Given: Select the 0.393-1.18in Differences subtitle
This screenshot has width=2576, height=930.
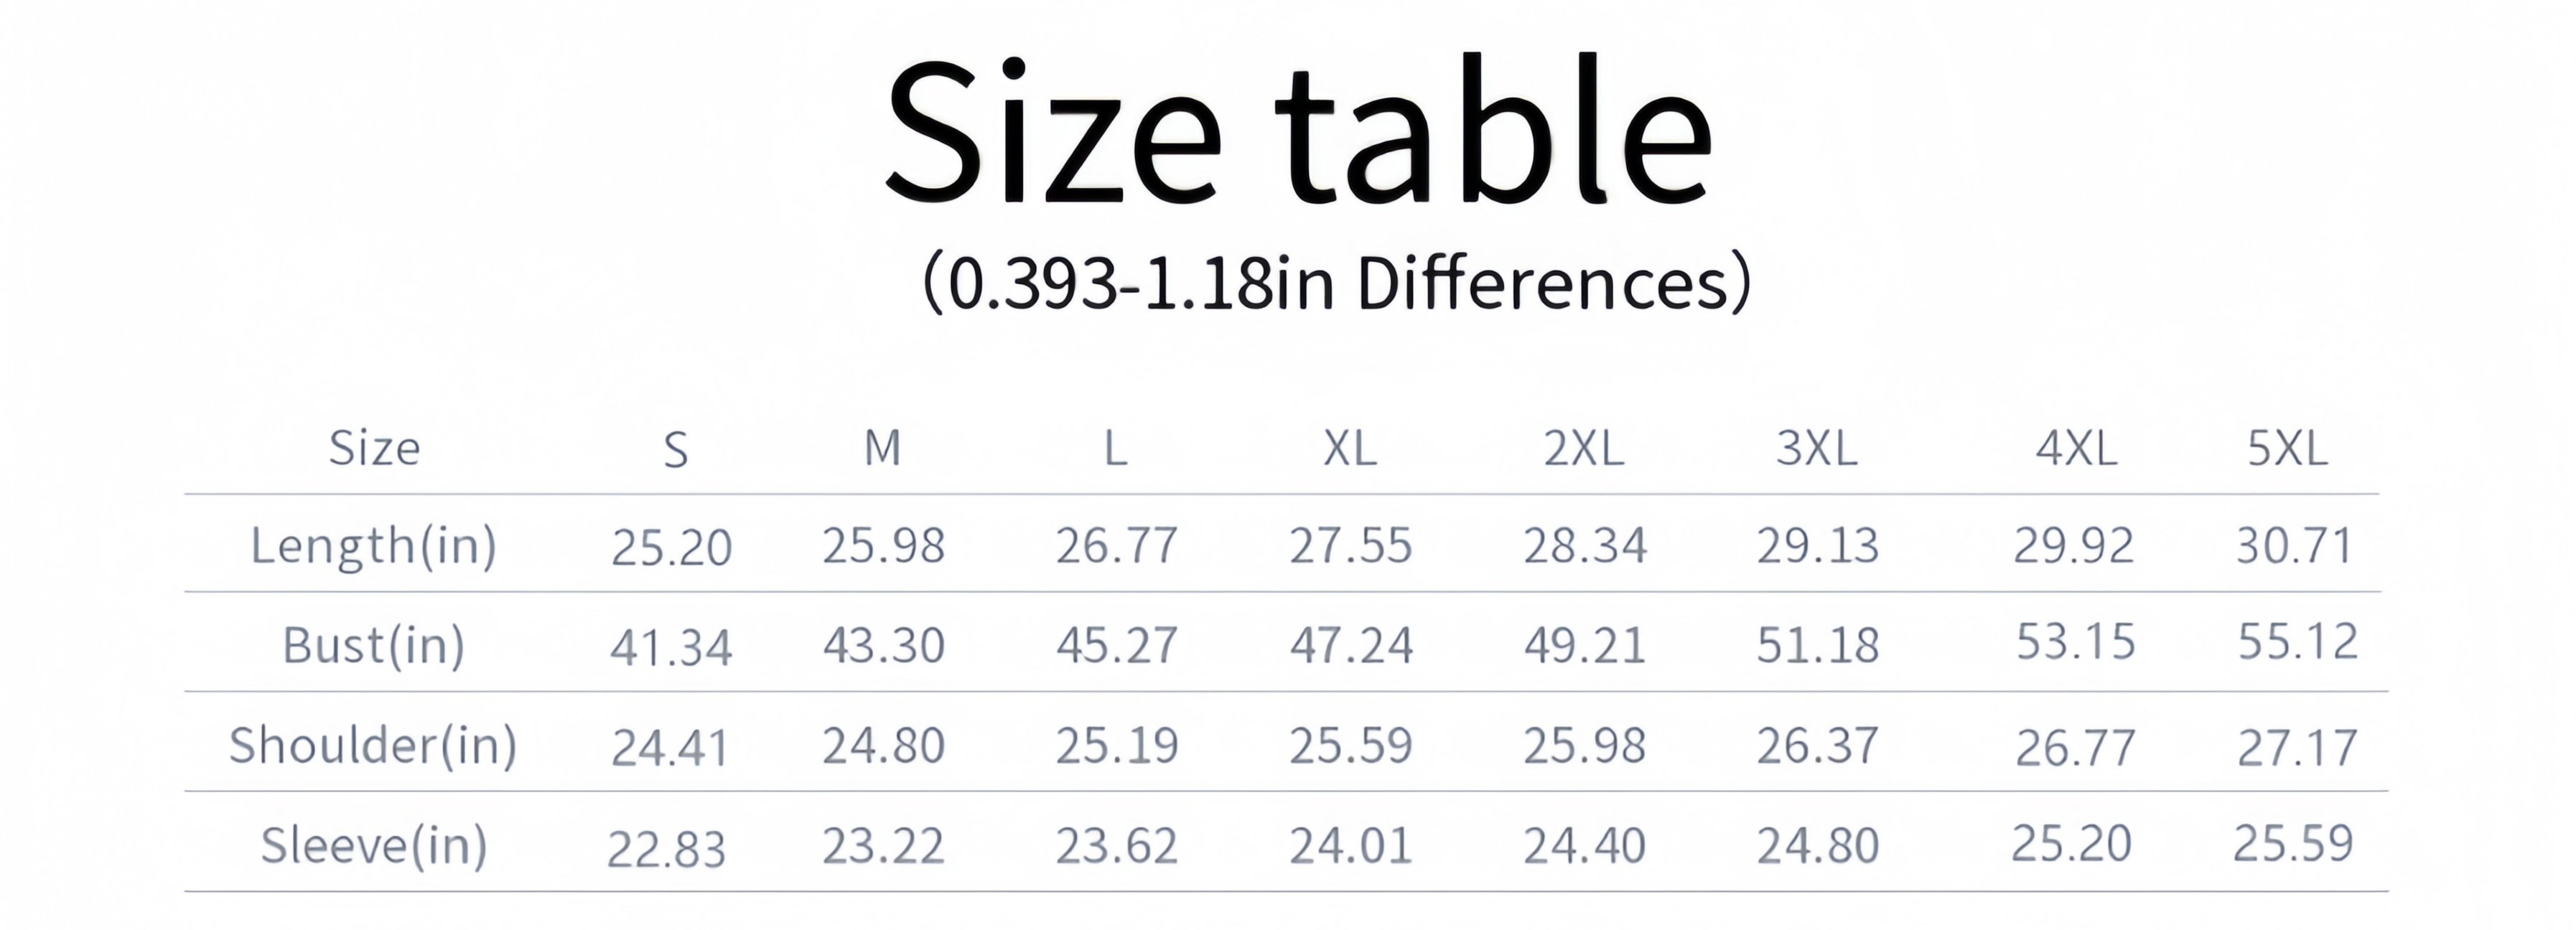Looking at the screenshot, I should 1336,283.
